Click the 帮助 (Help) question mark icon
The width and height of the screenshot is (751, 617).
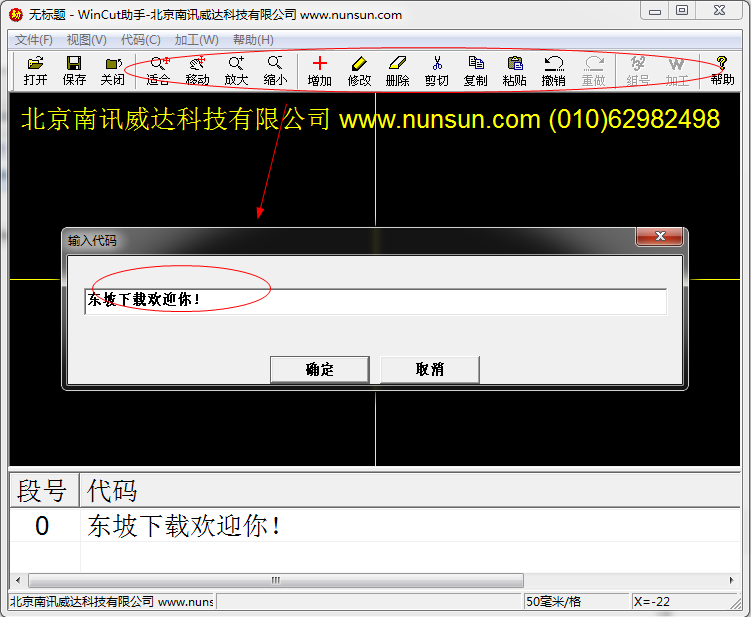click(x=722, y=71)
